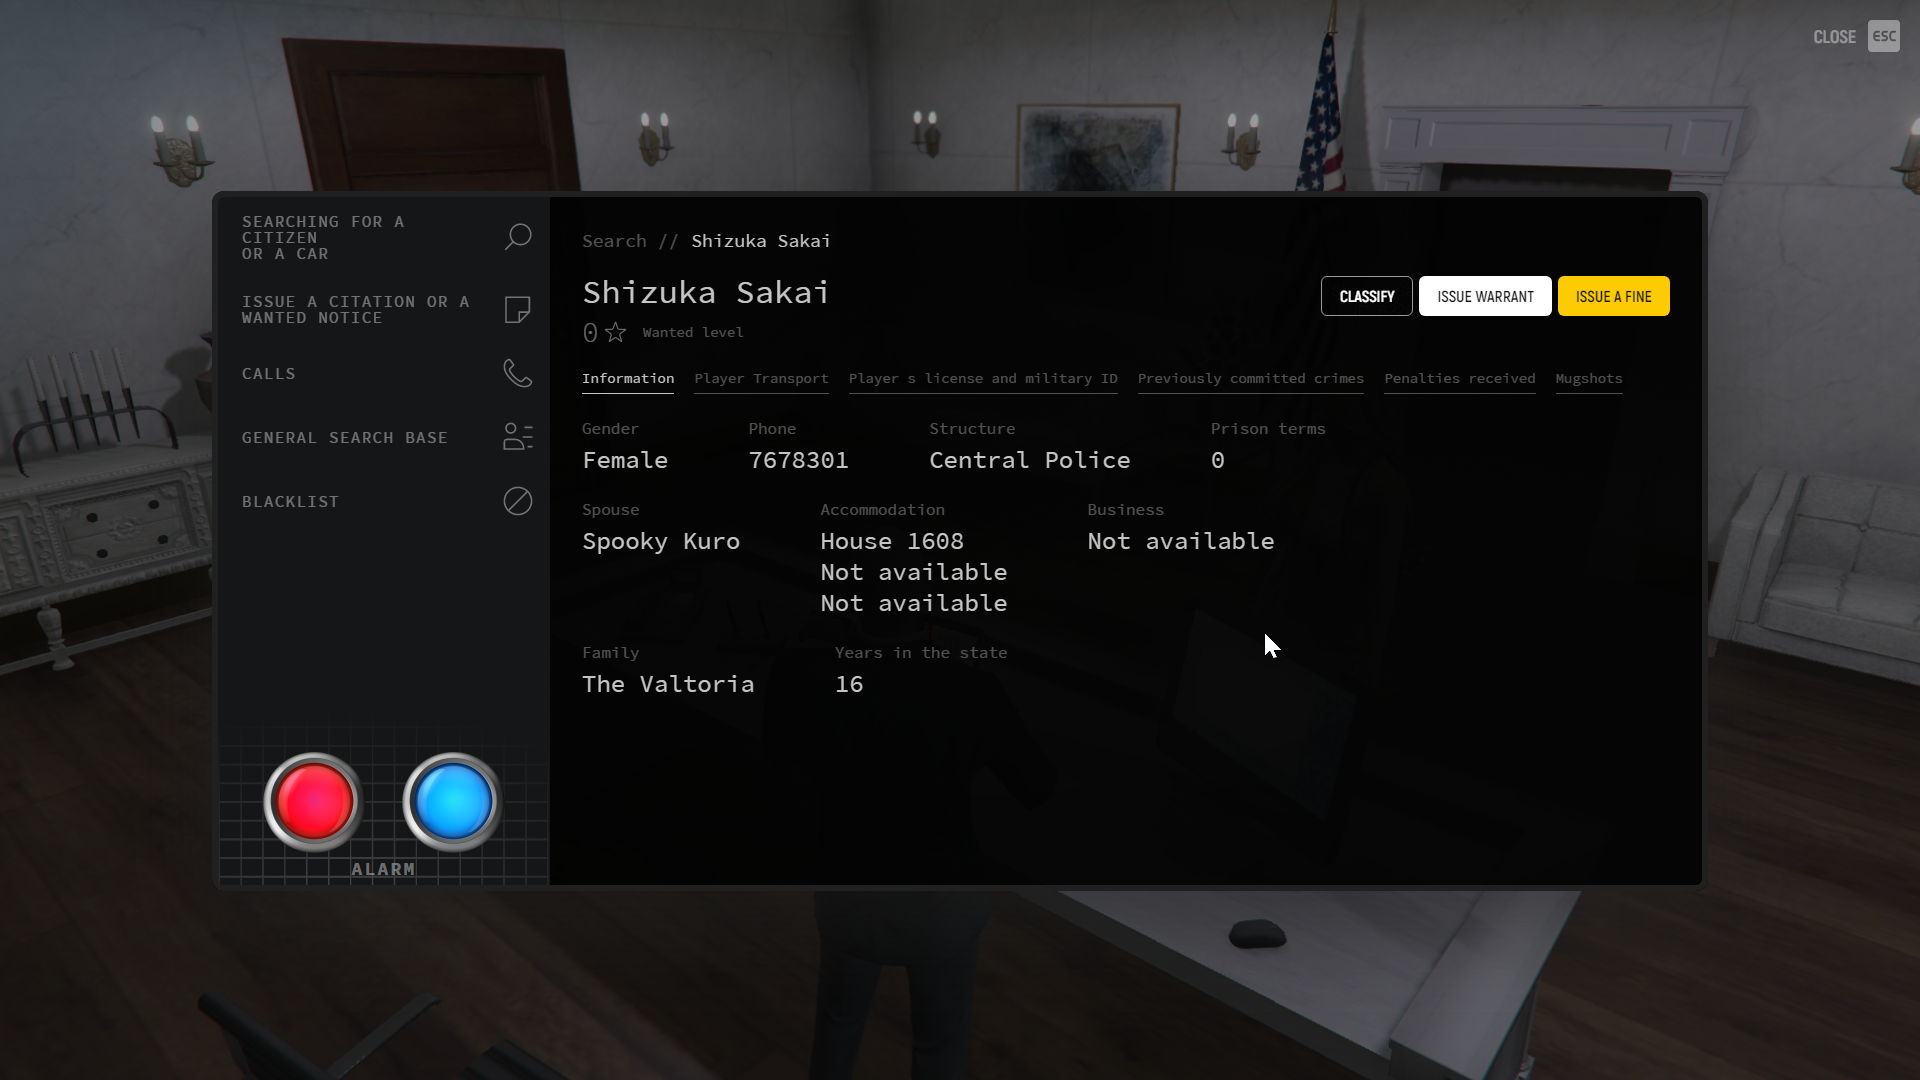Open the Mugshots tab
This screenshot has width=1920, height=1080.
1588,378
